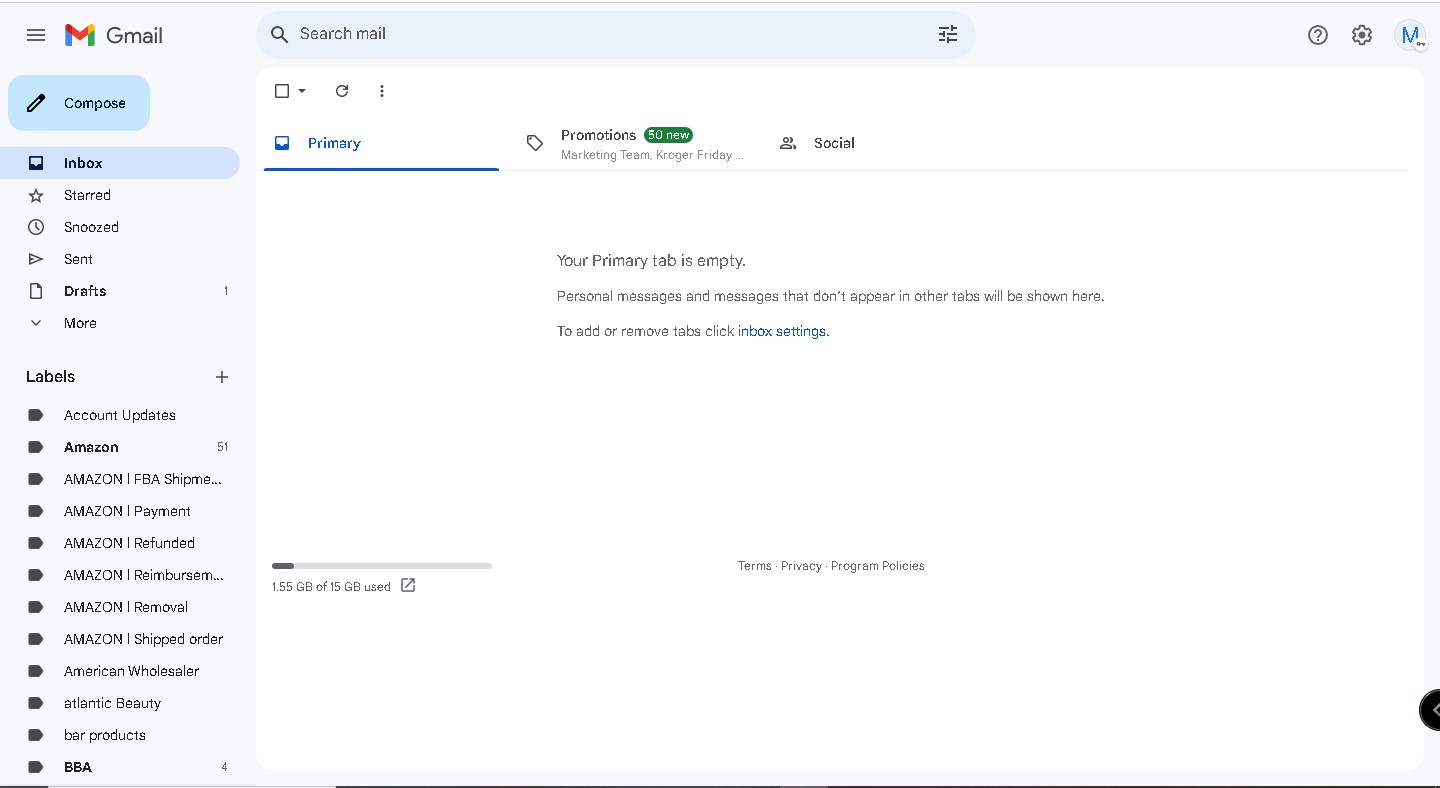Open the Support help icon

pos(1318,35)
